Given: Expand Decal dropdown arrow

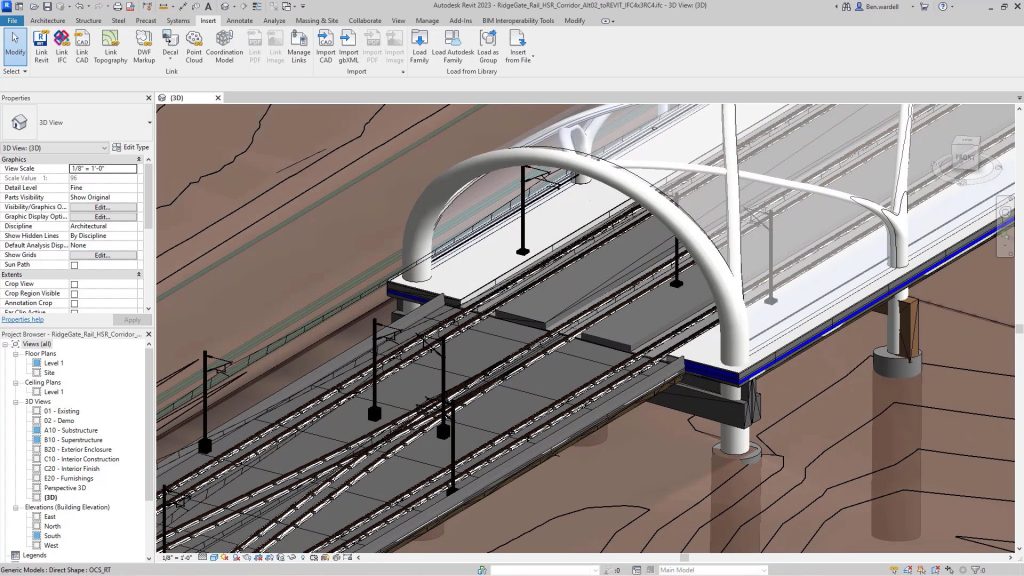Looking at the screenshot, I should click(x=170, y=59).
